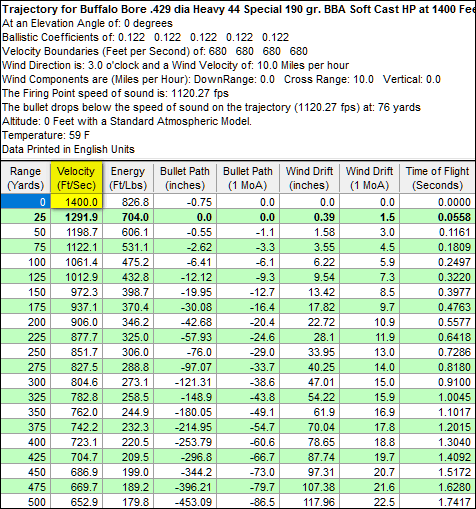Click time of flight value 0.1161

[438, 232]
